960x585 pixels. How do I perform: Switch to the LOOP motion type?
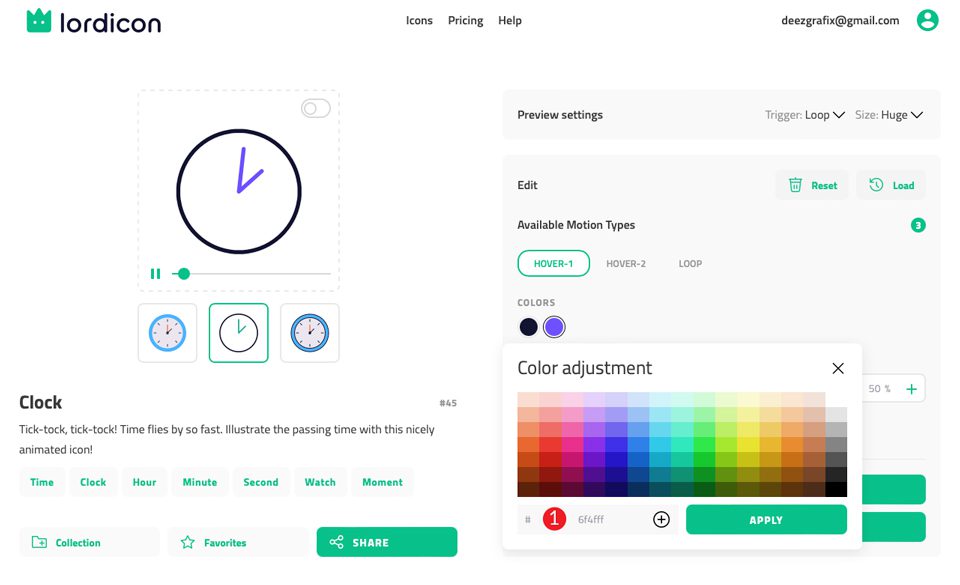click(x=690, y=263)
